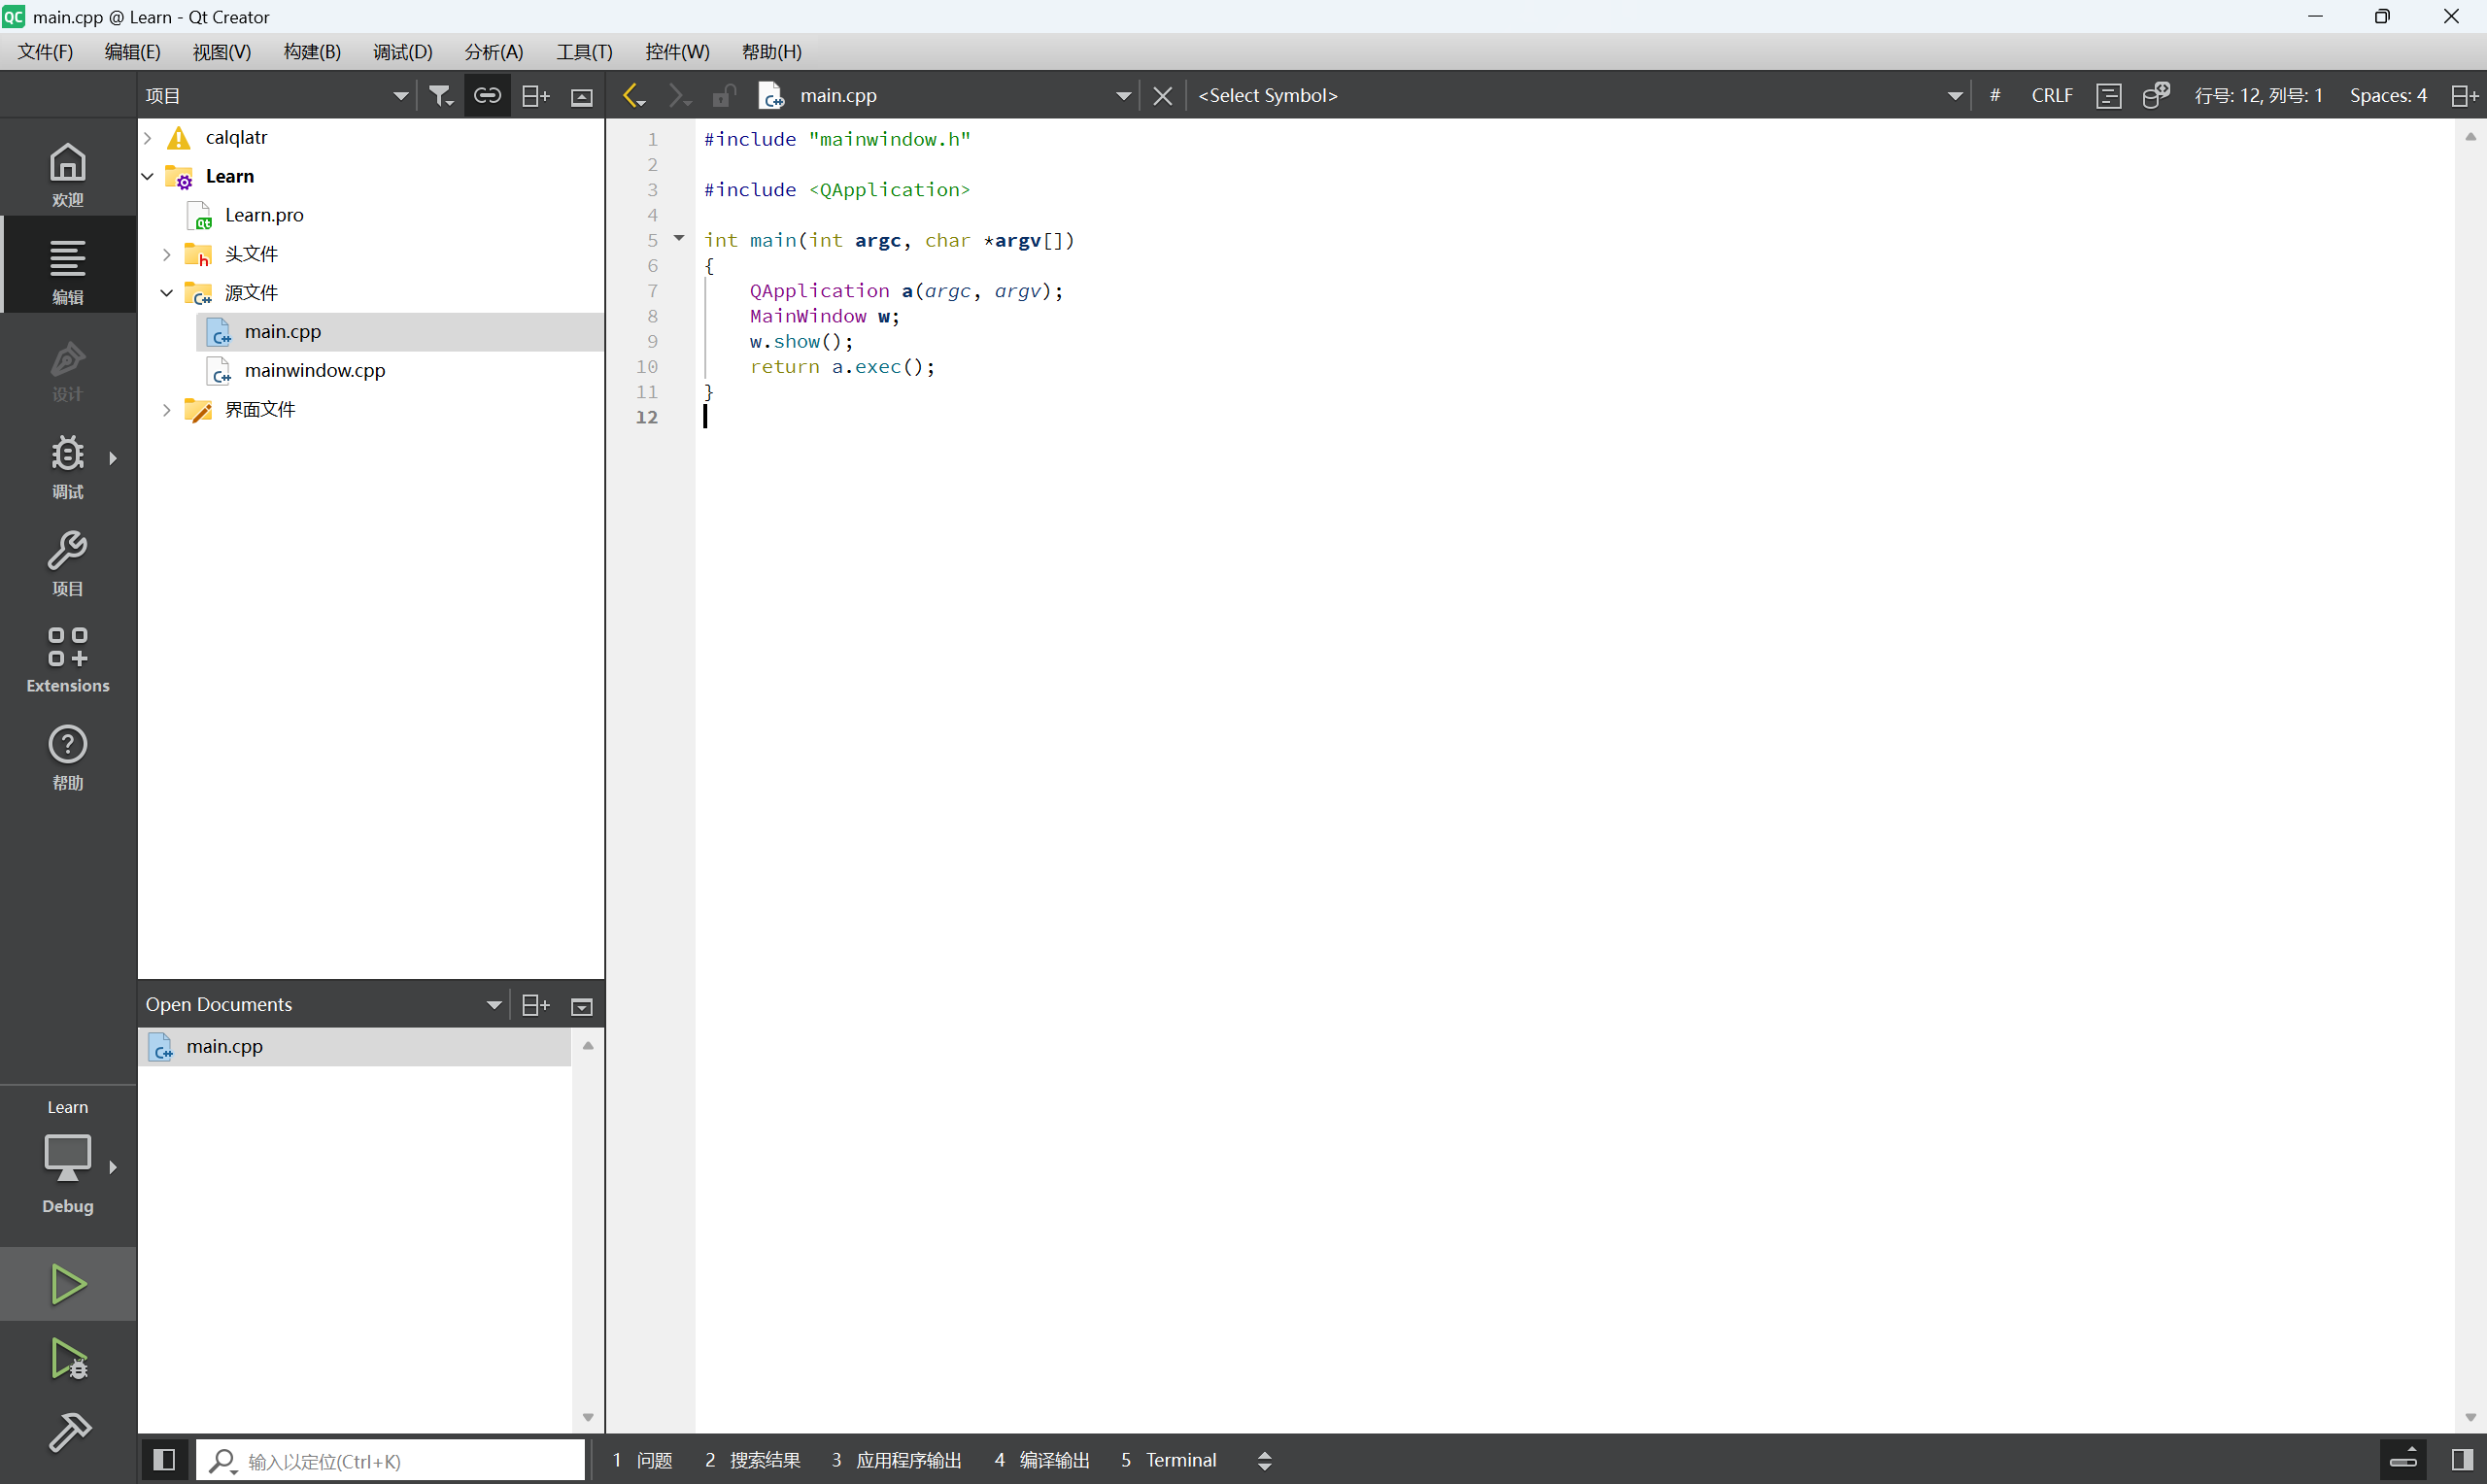Show the 2 搜索结果 search results pane
2487x1484 pixels.
[752, 1460]
